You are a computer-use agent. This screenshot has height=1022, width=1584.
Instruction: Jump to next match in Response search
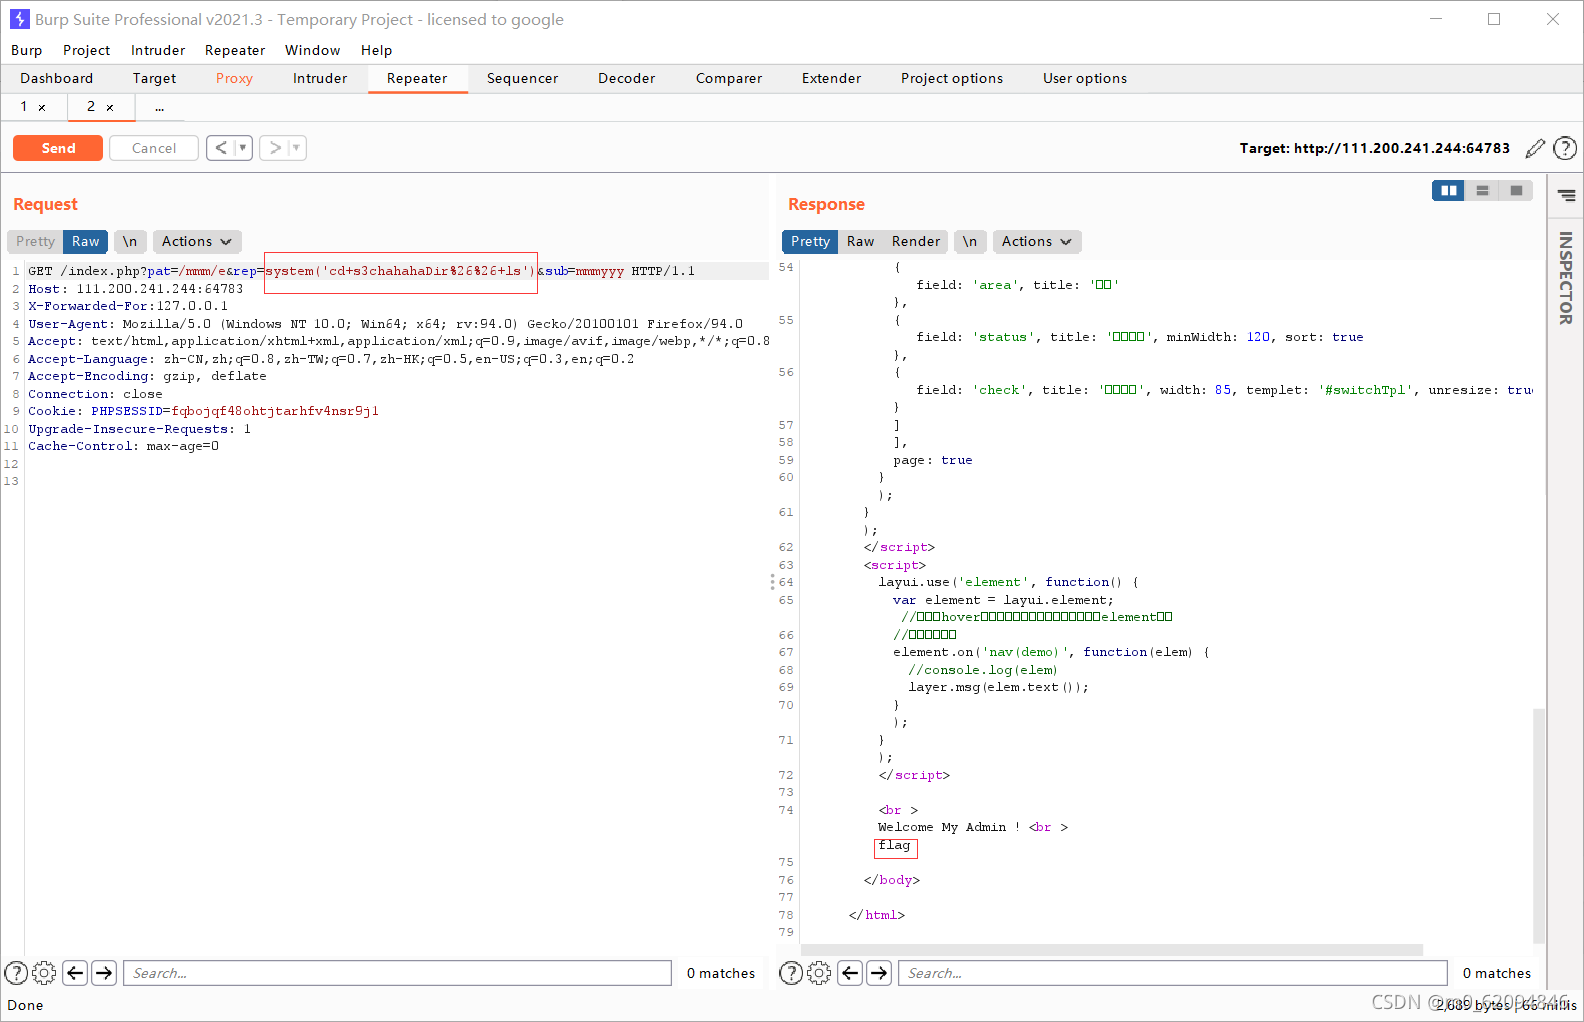(x=879, y=973)
